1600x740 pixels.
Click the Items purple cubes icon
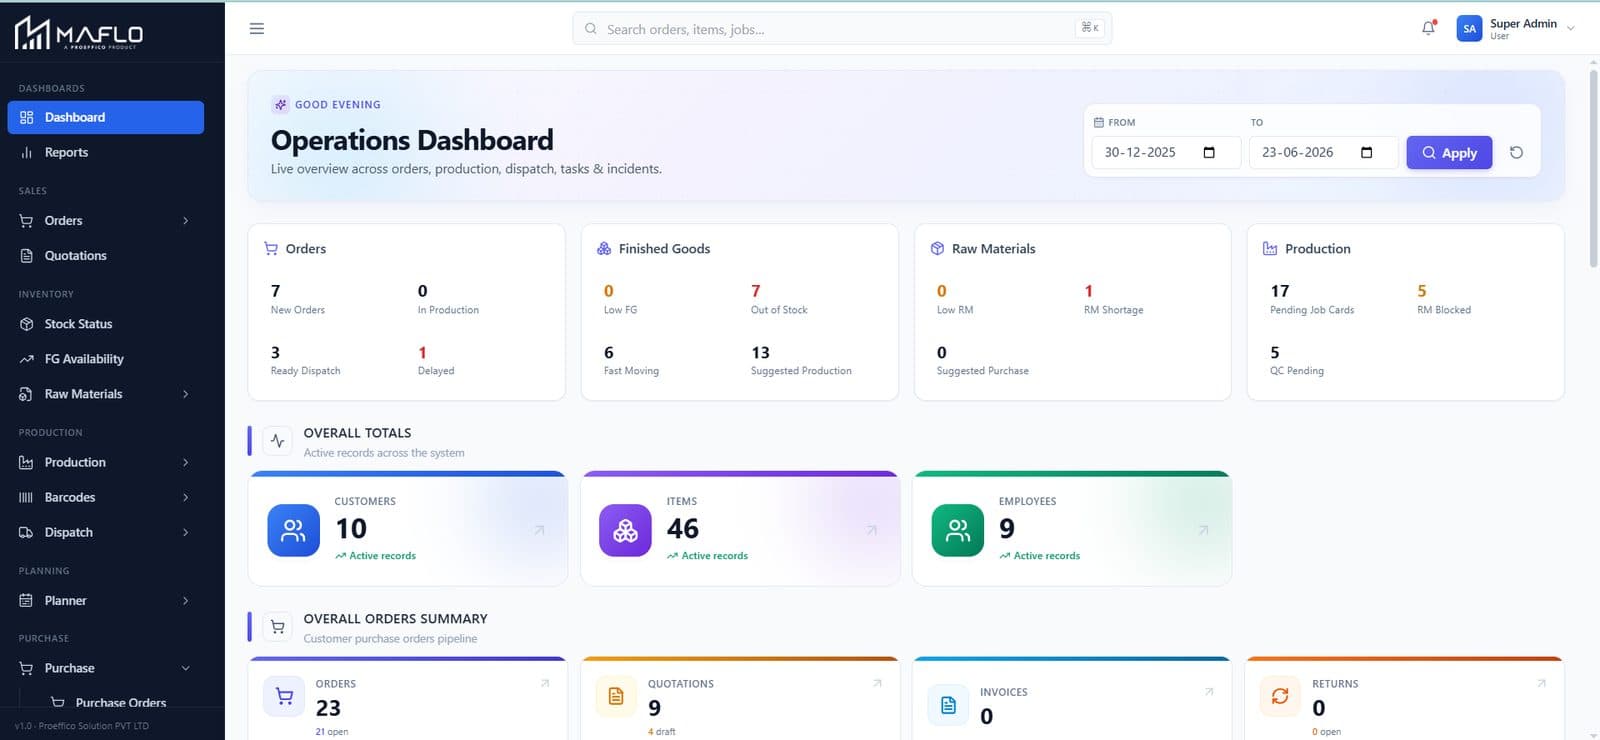(x=625, y=530)
